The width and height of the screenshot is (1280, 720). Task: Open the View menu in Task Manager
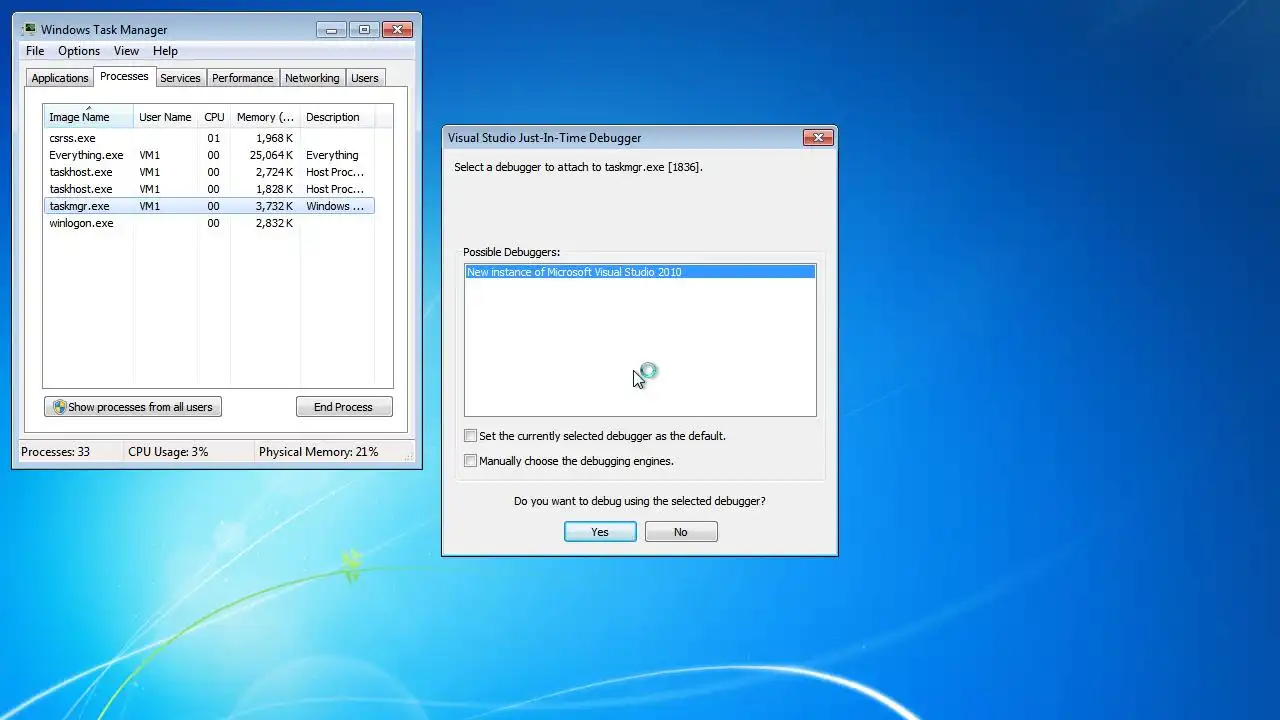[126, 51]
